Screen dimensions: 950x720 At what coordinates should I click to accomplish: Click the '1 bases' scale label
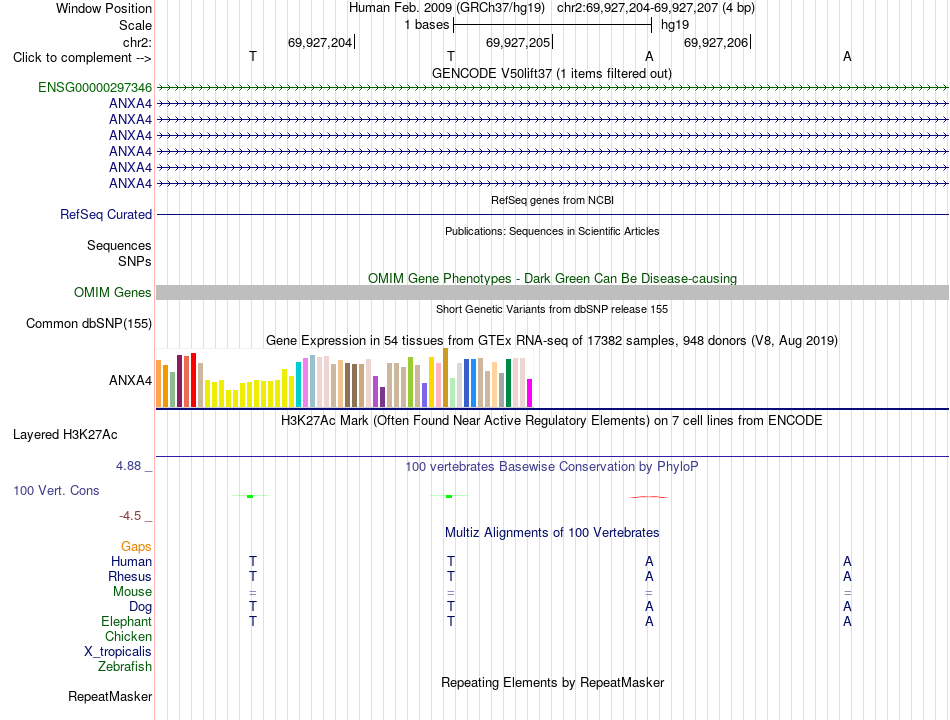(427, 25)
